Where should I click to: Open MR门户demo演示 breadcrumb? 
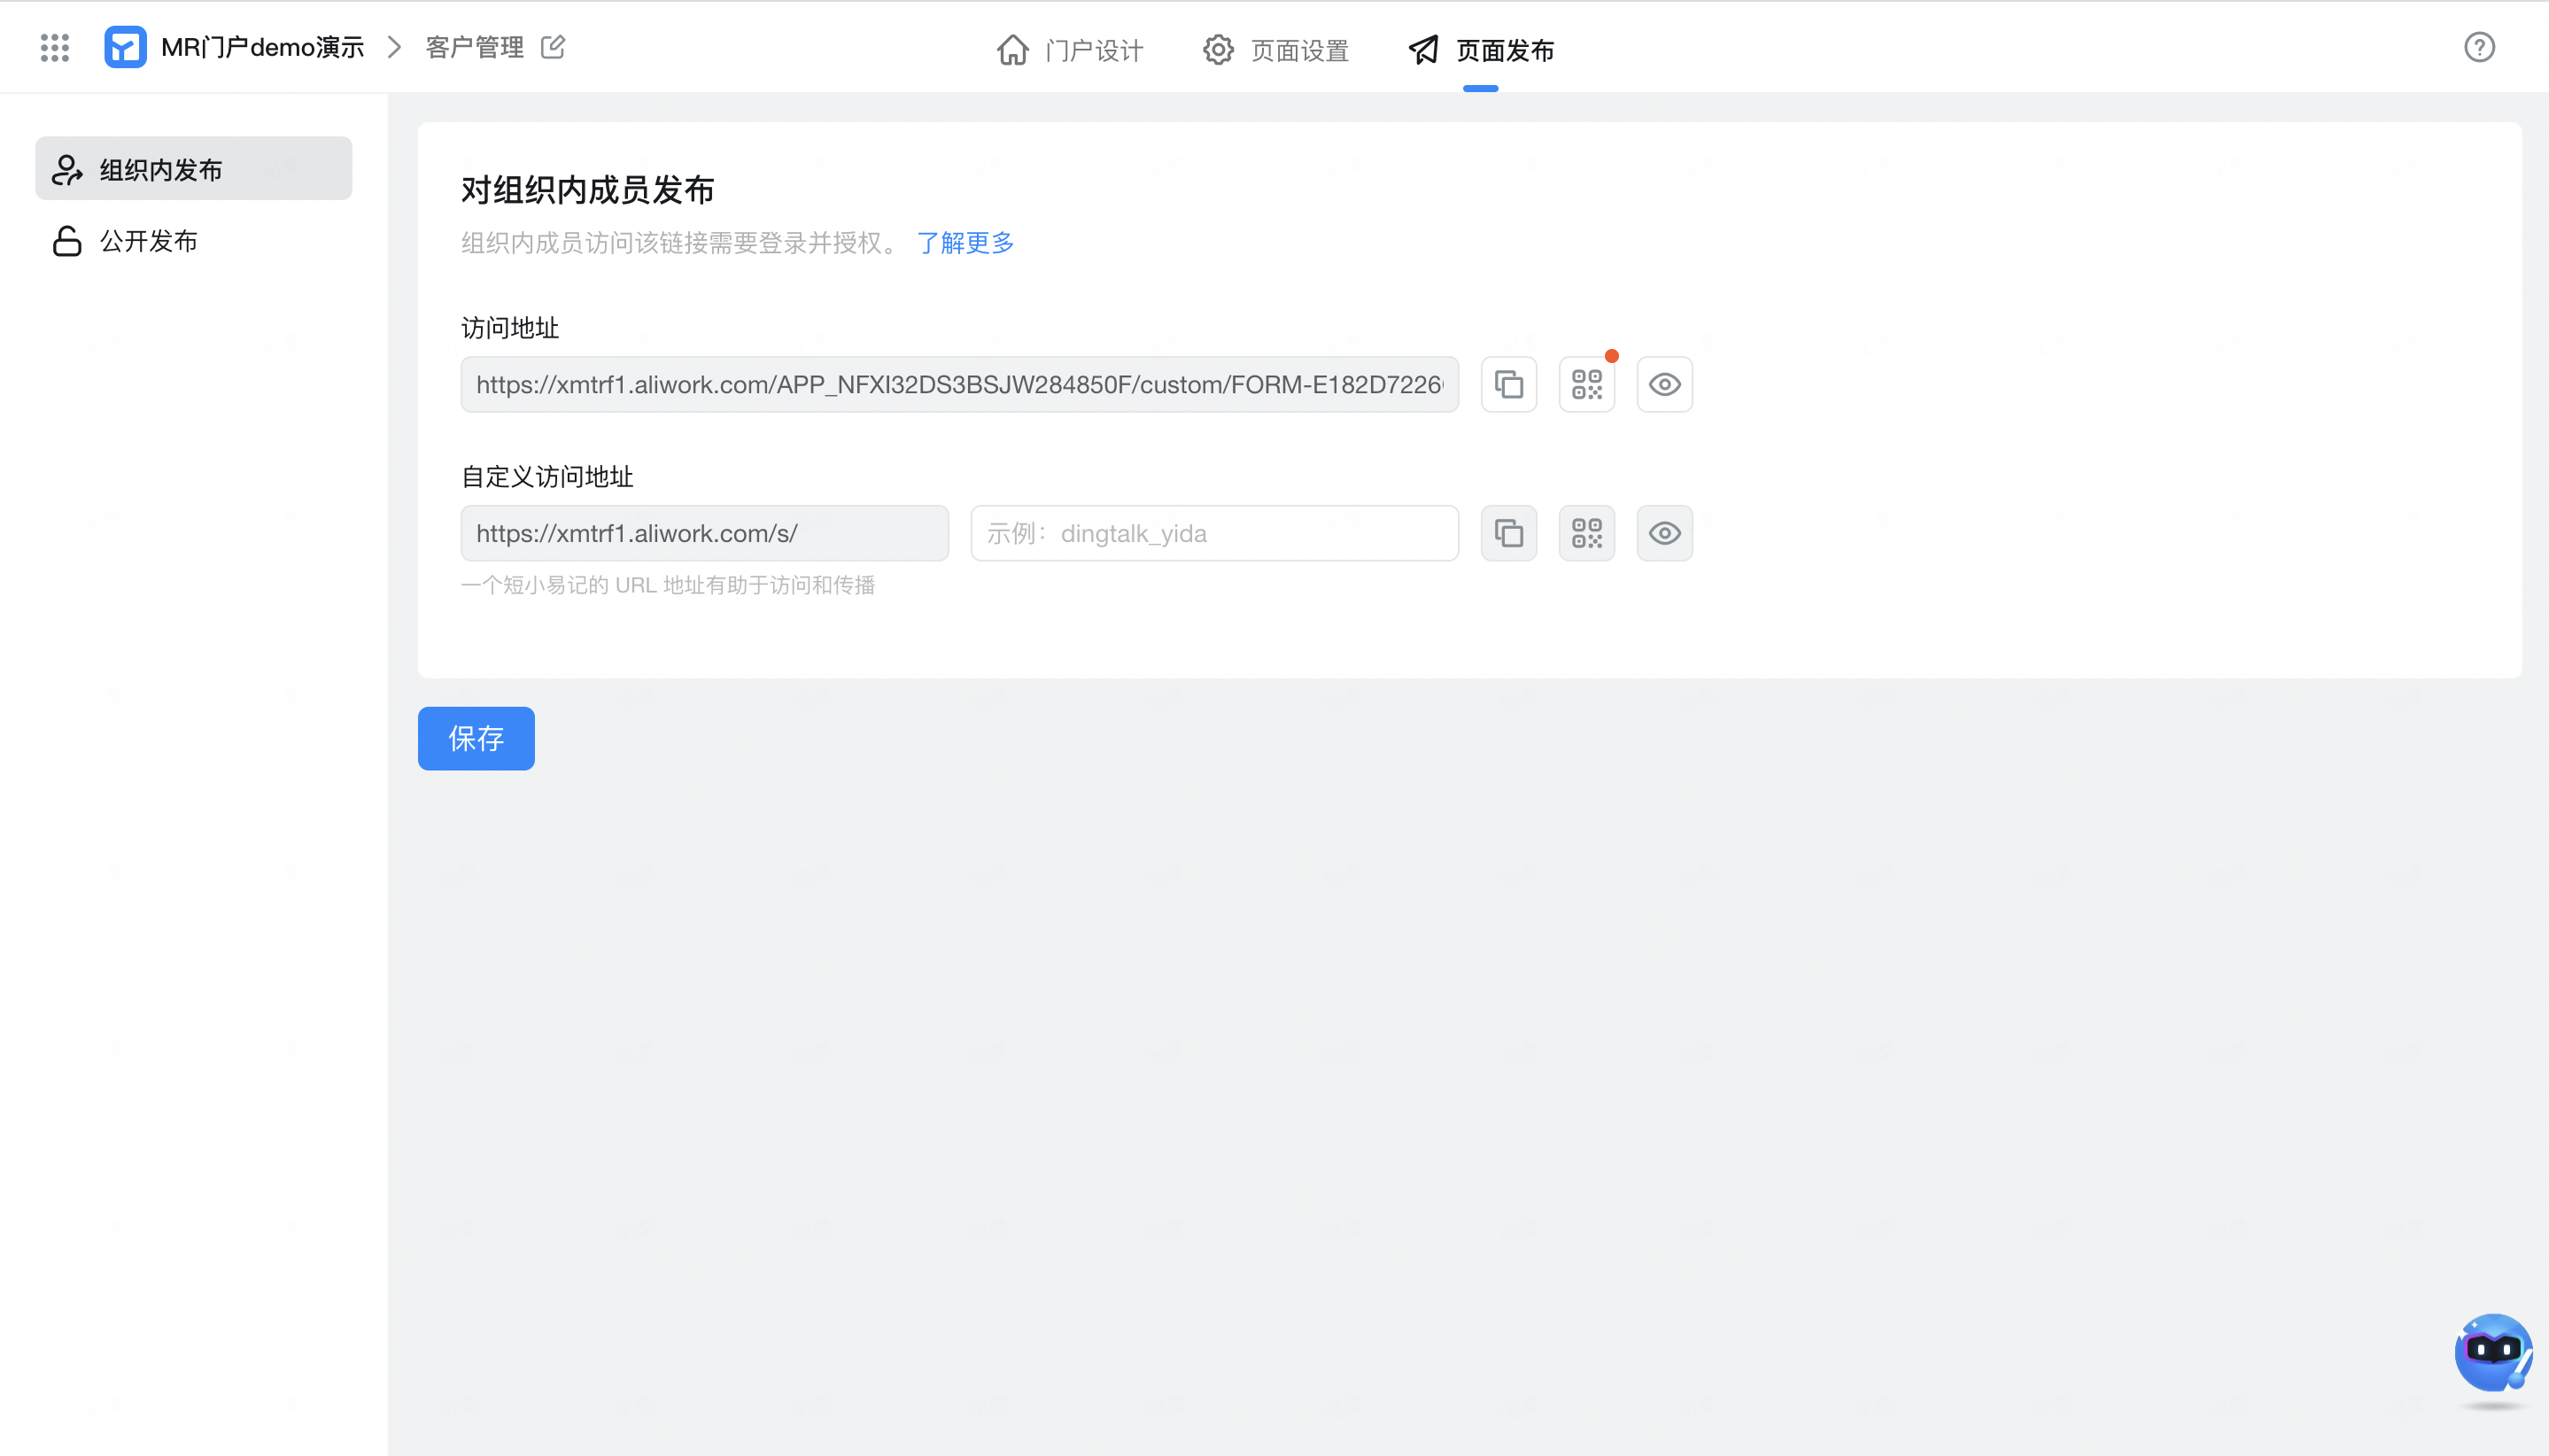(x=262, y=47)
